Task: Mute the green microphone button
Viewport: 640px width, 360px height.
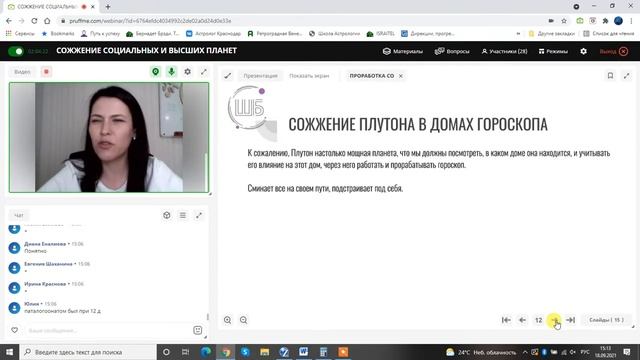Action: coord(171,72)
